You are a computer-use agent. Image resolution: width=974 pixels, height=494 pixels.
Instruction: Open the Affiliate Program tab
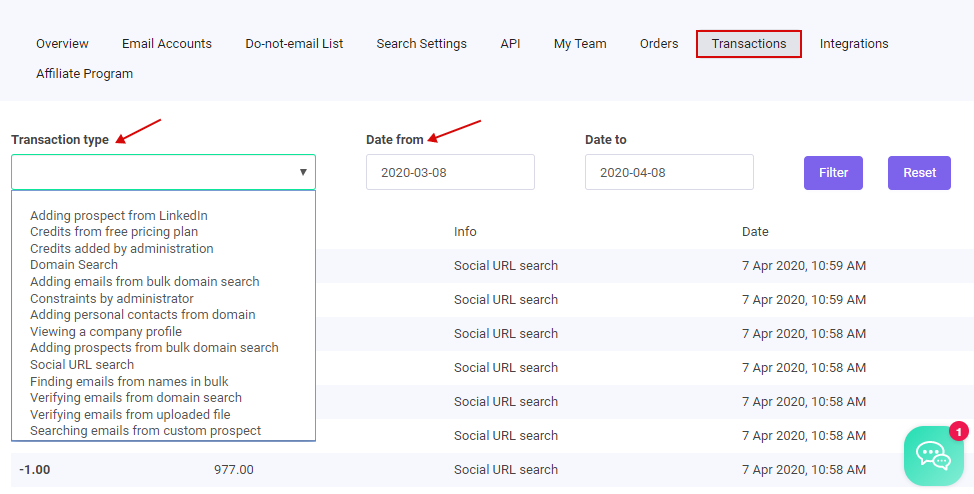(84, 74)
